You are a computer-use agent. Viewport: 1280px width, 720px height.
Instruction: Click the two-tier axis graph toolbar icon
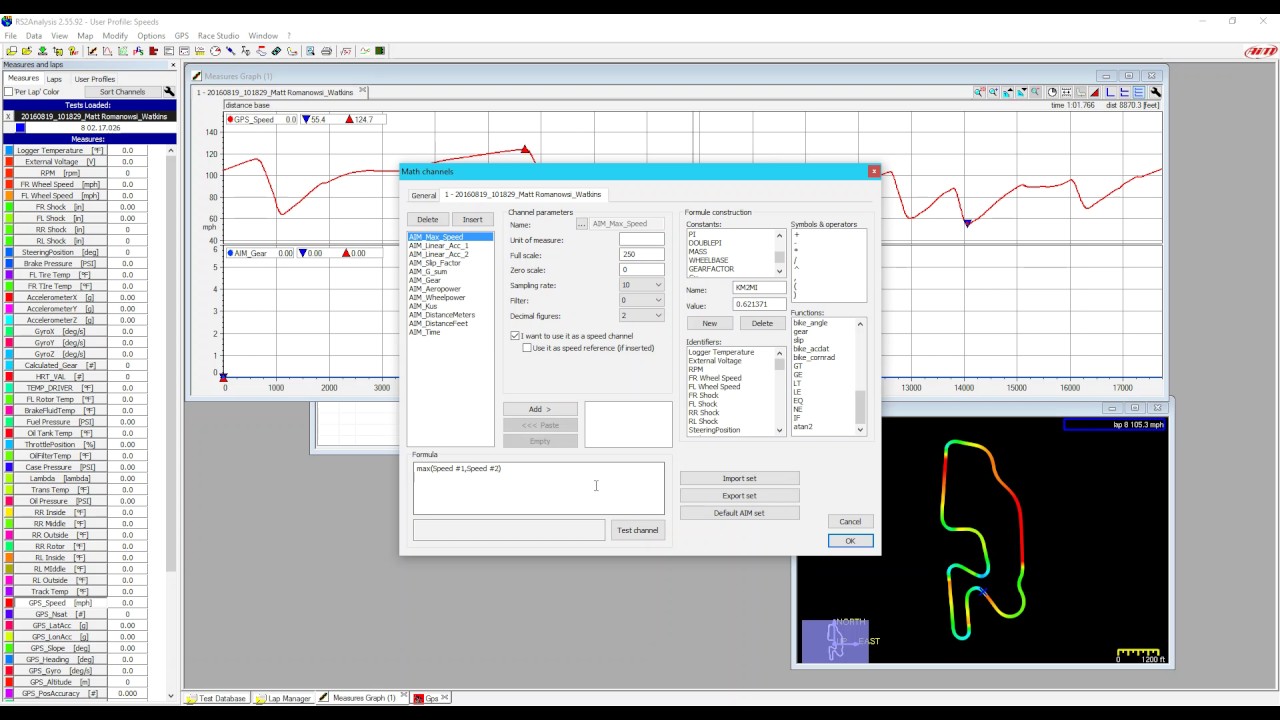point(1124,92)
